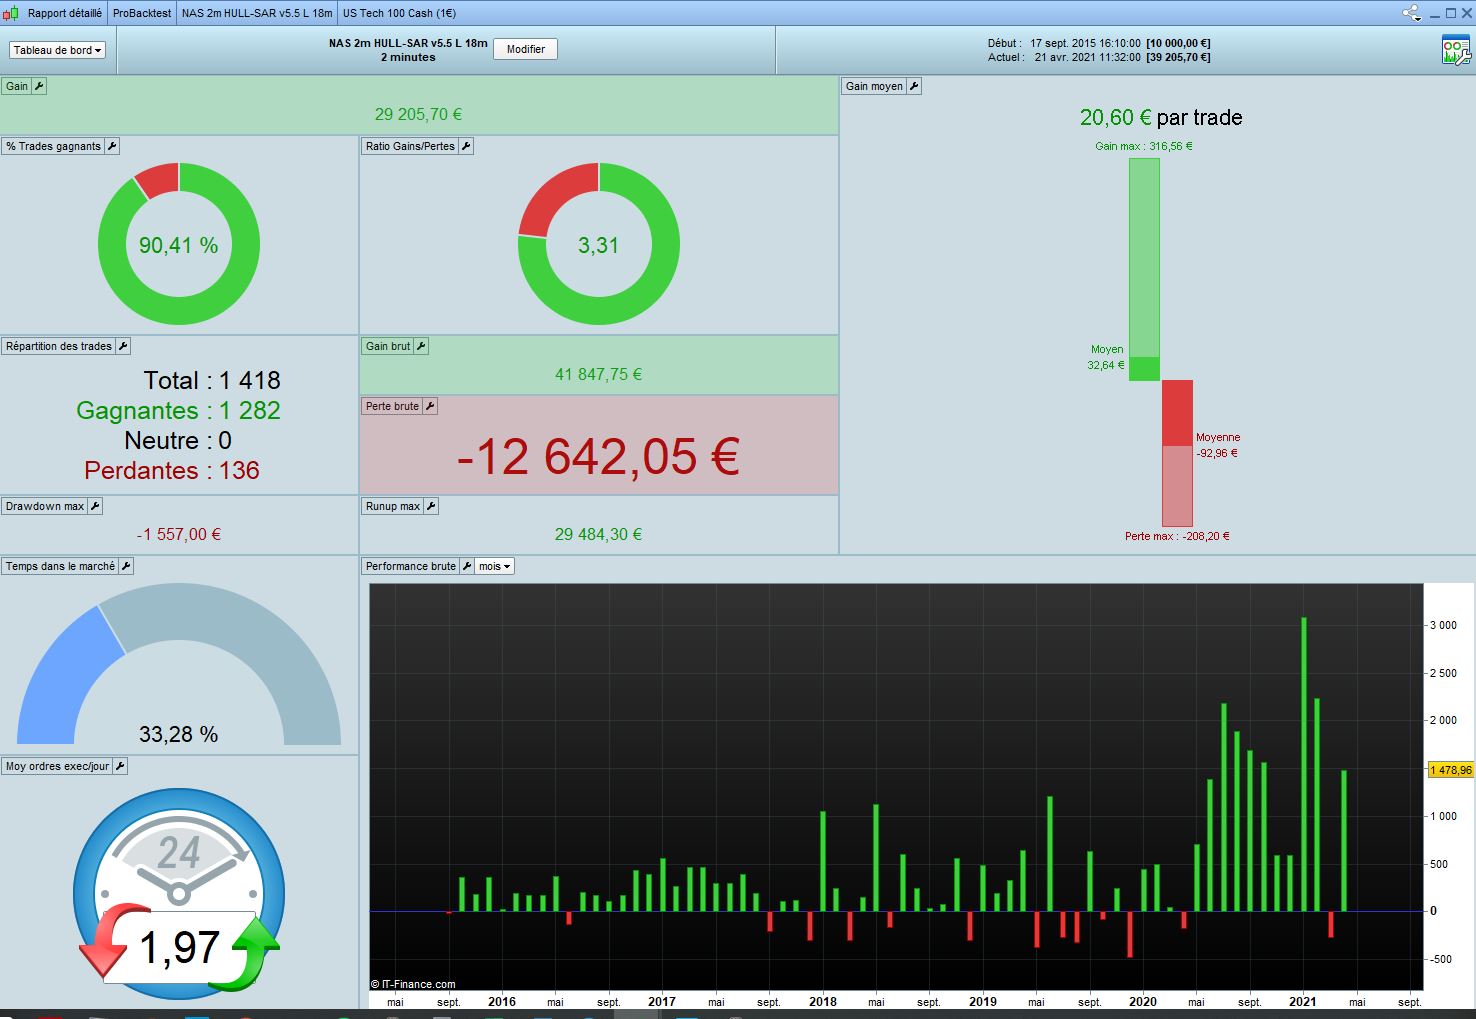Image resolution: width=1476 pixels, height=1019 pixels.
Task: Select NAS 2m HULL-SAR v5.5 L 18m tab
Action: [257, 13]
